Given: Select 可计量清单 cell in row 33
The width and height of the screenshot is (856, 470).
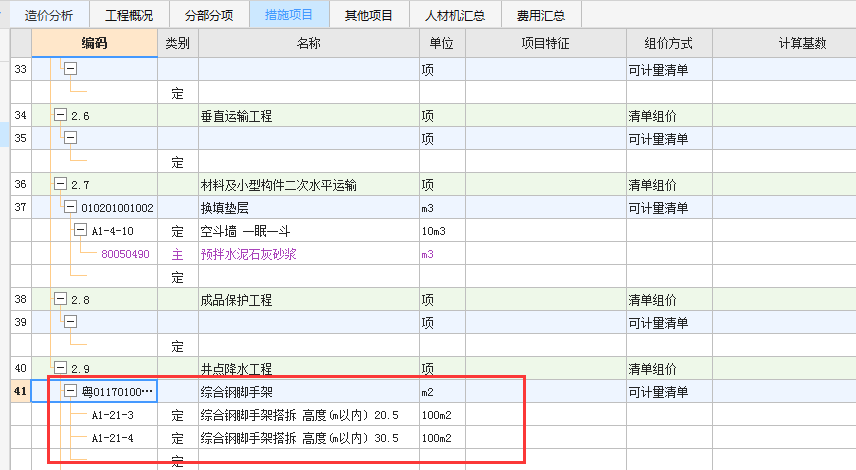Looking at the screenshot, I should (x=669, y=70).
